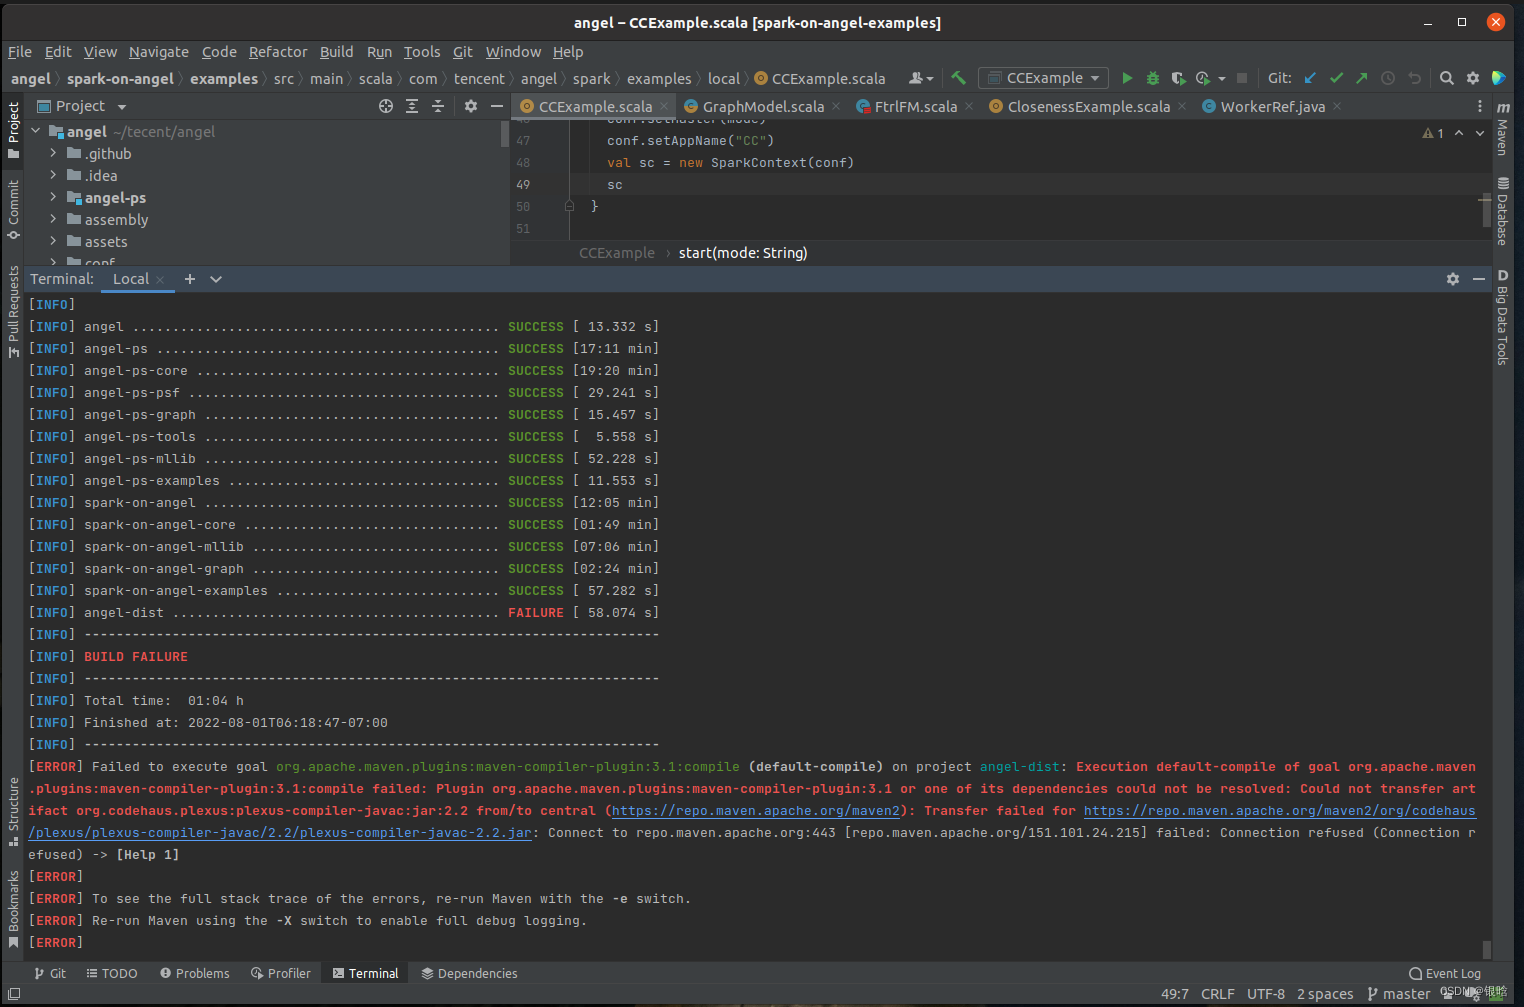Viewport: 1524px width, 1007px height.
Task: Expand the assets folder
Action: point(53,241)
